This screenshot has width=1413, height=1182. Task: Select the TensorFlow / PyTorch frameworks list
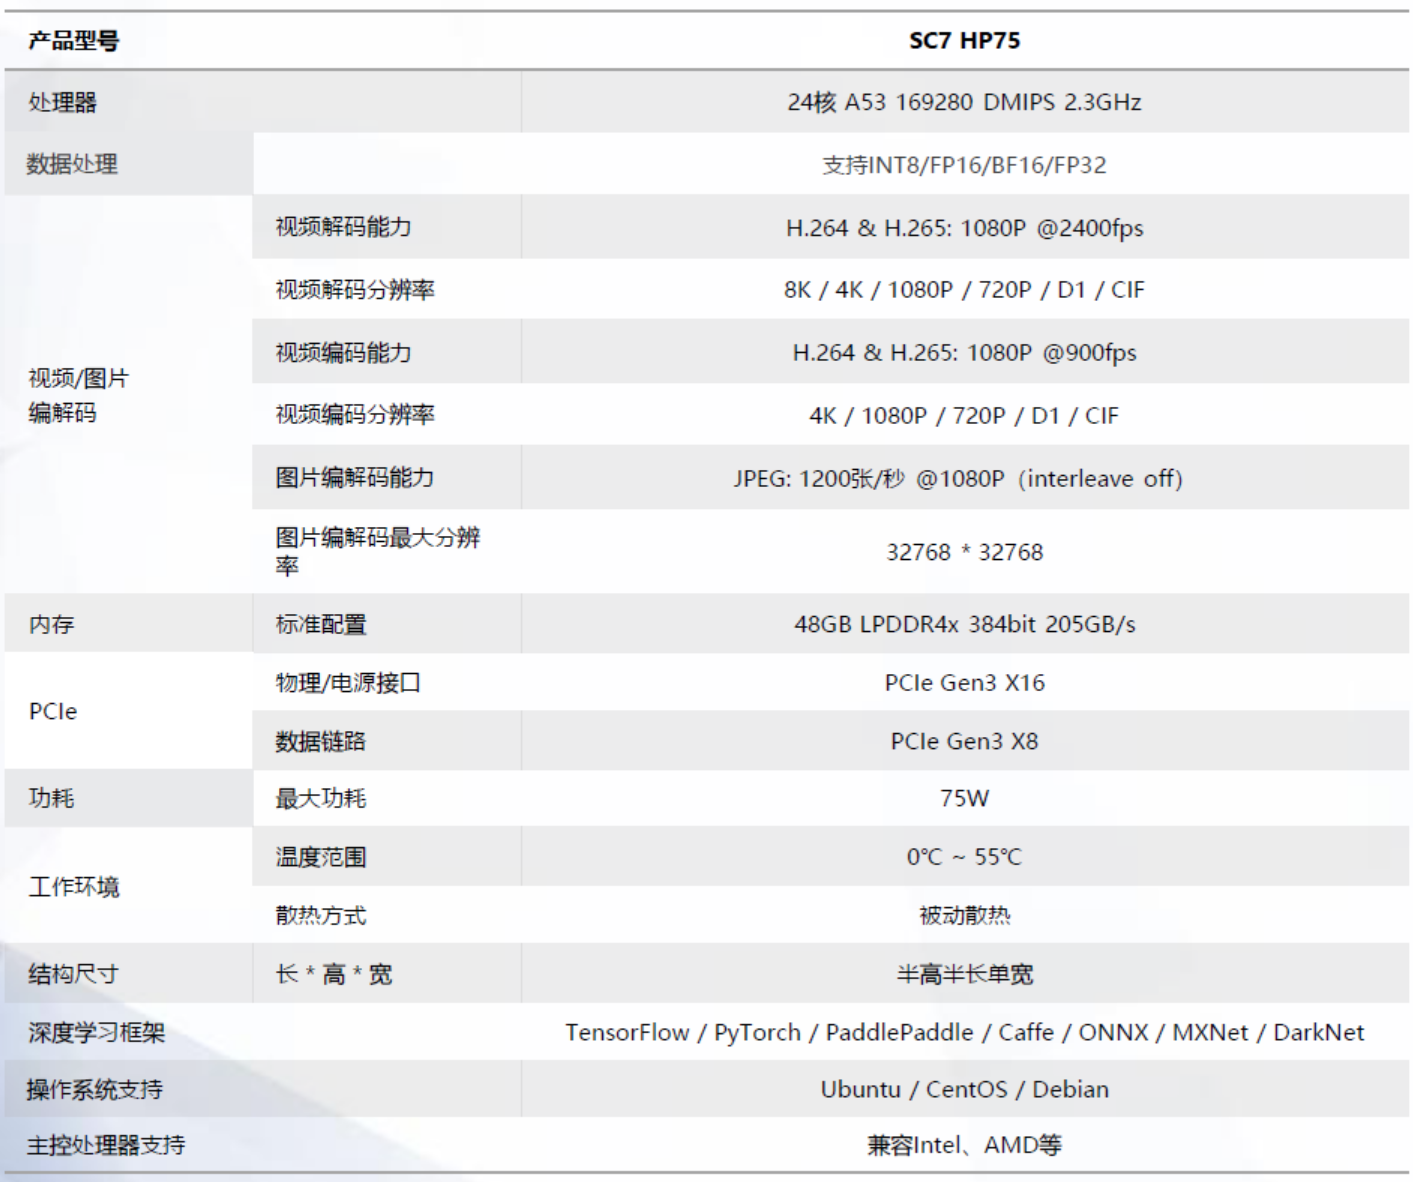pos(964,1033)
